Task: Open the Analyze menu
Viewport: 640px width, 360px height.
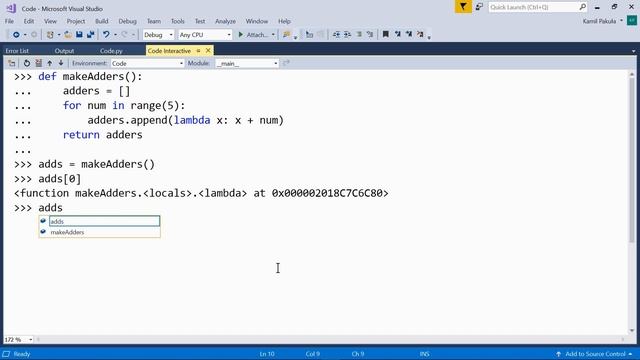Action: click(225, 21)
